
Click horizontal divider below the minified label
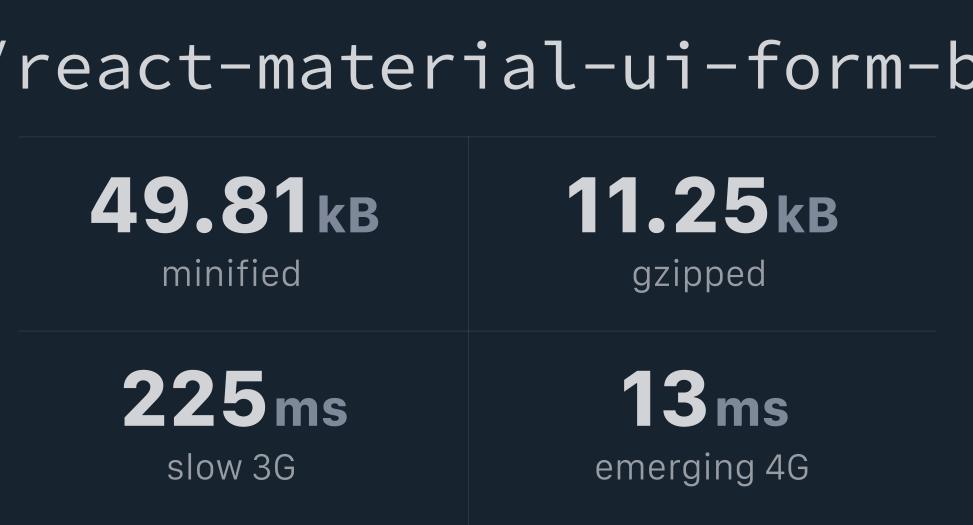[243, 331]
